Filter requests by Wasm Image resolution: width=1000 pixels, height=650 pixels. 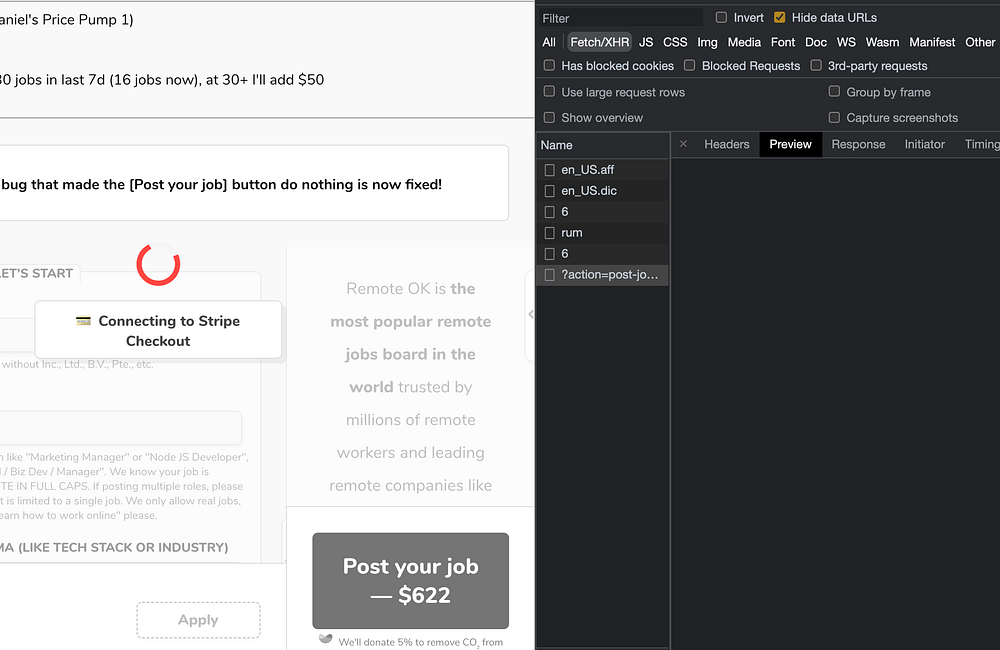coord(882,42)
